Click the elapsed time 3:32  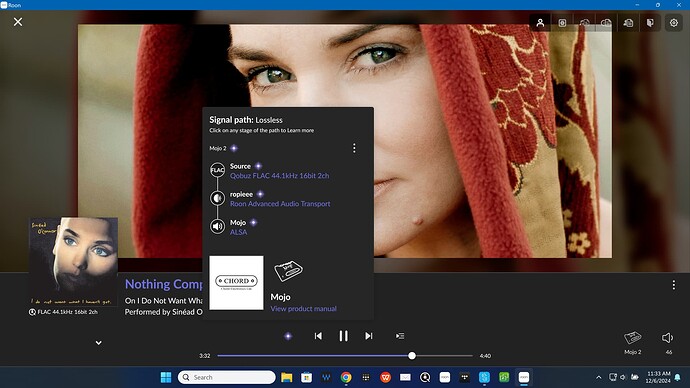coord(205,356)
